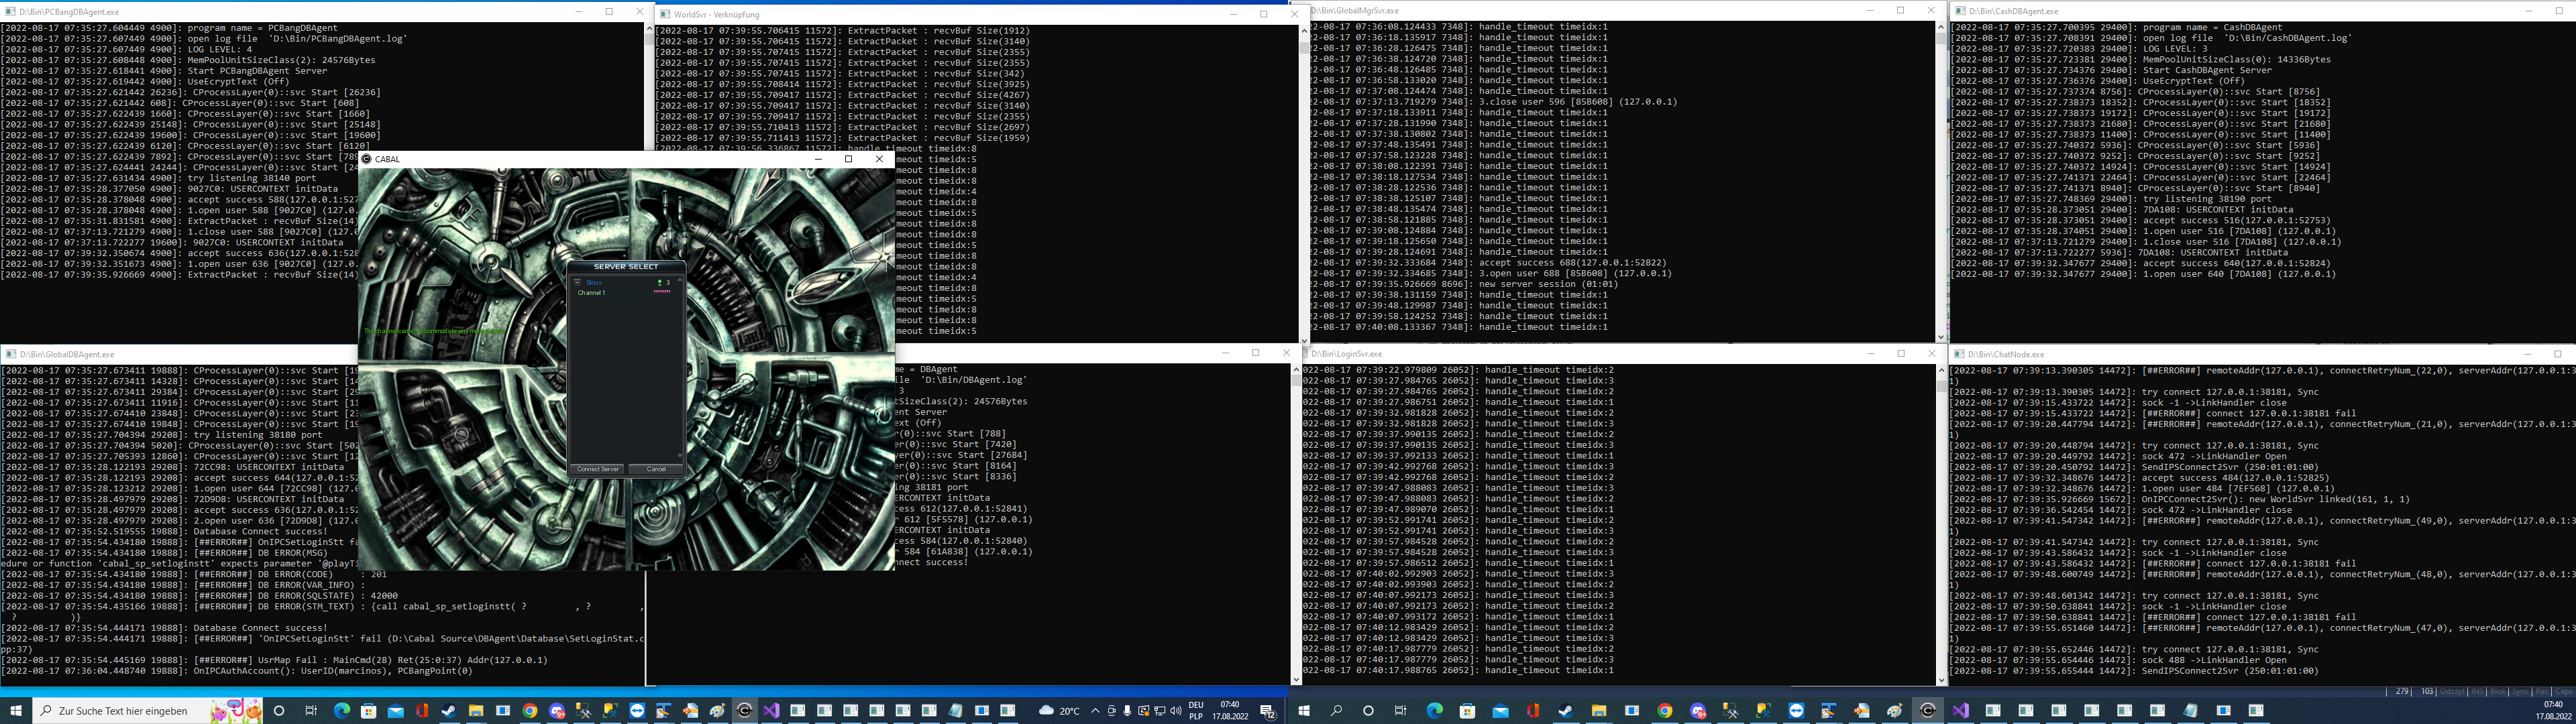Open TeamViewer on left taskbar

[638, 711]
